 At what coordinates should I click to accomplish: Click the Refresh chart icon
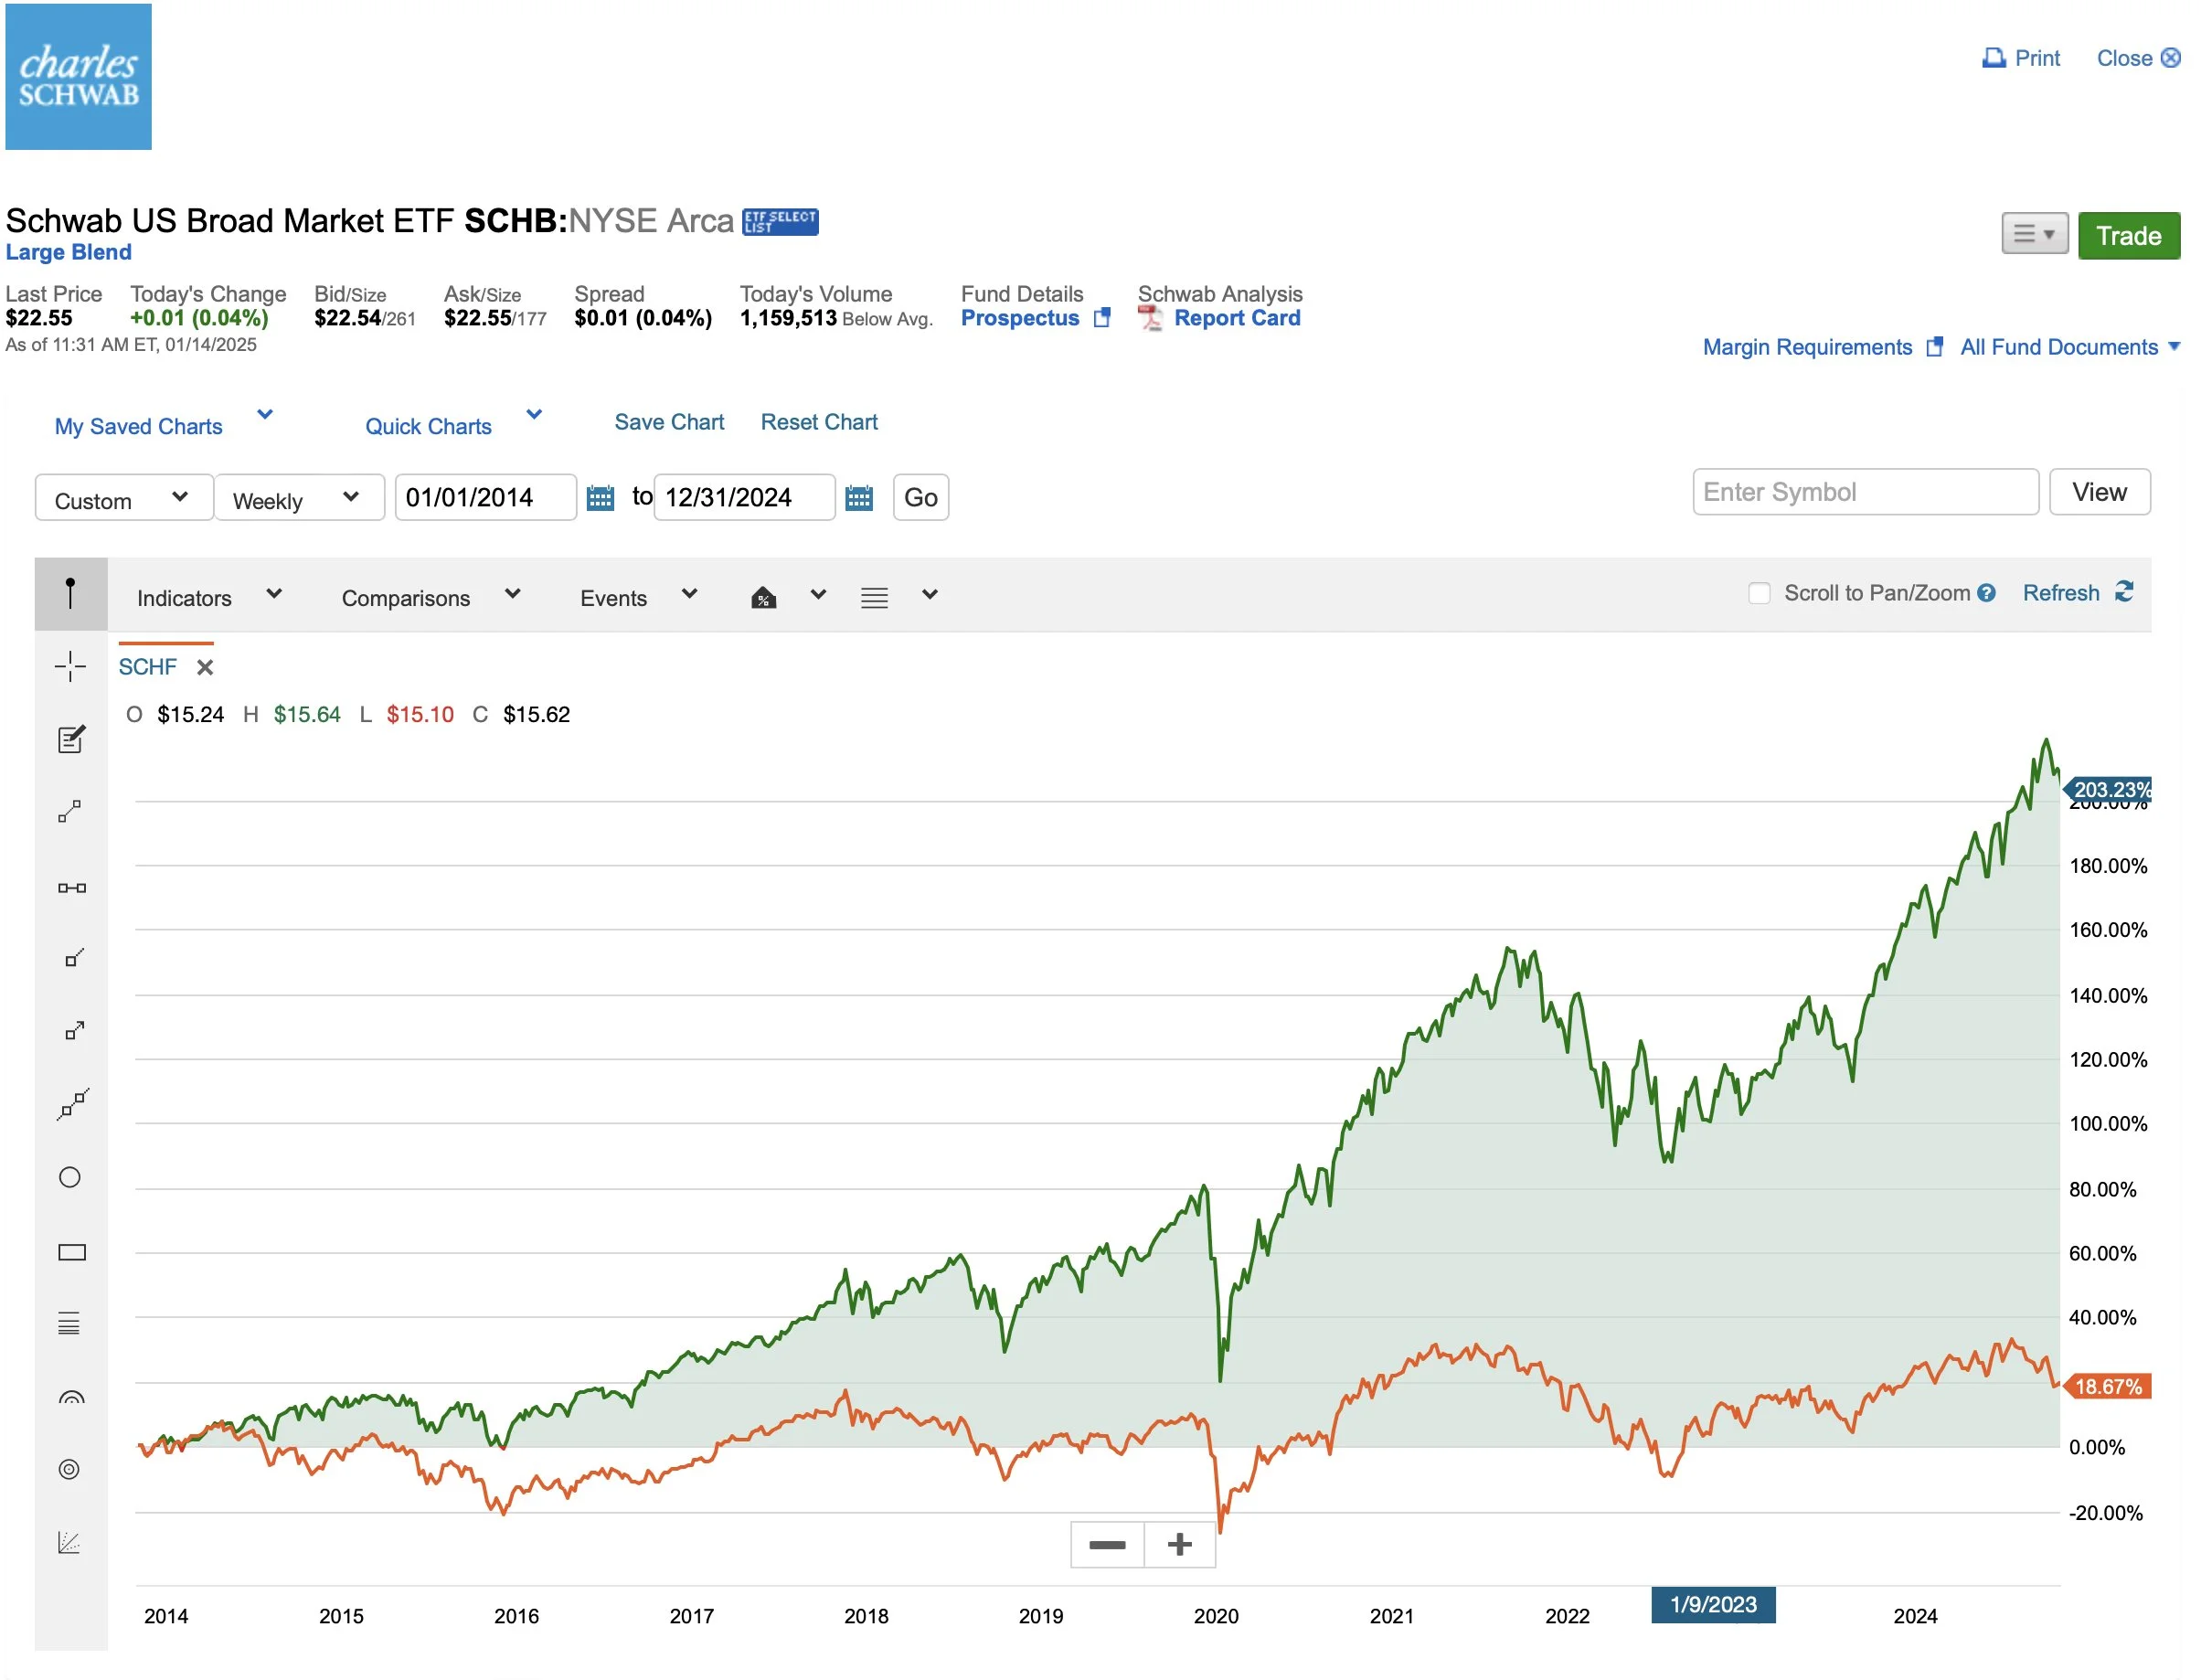pos(2125,592)
